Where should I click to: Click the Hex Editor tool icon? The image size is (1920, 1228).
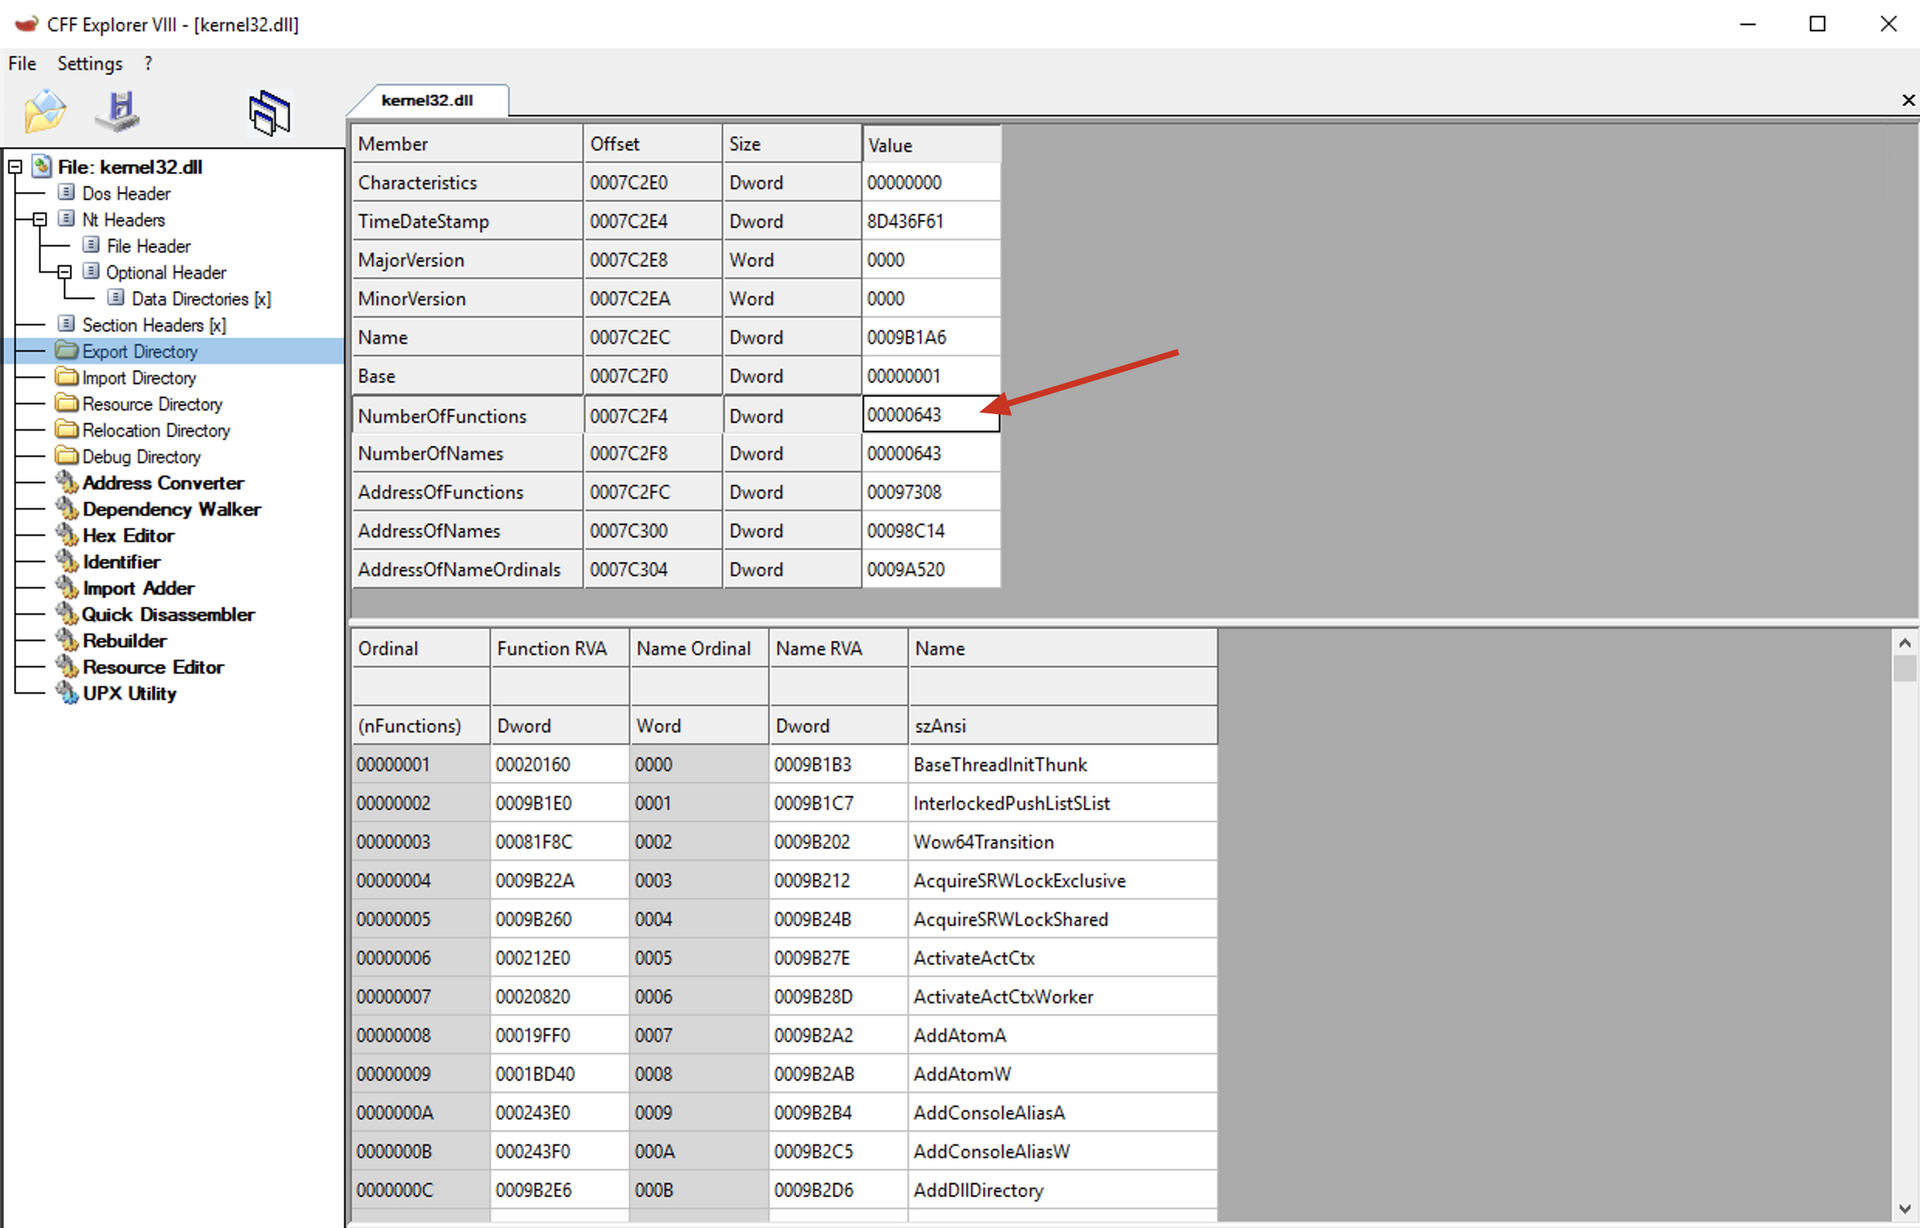tap(67, 535)
